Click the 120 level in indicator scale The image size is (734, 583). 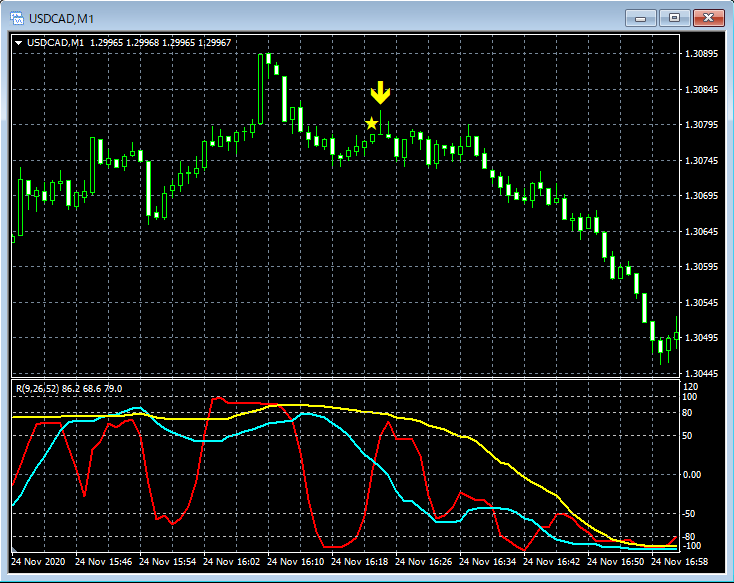point(690,386)
